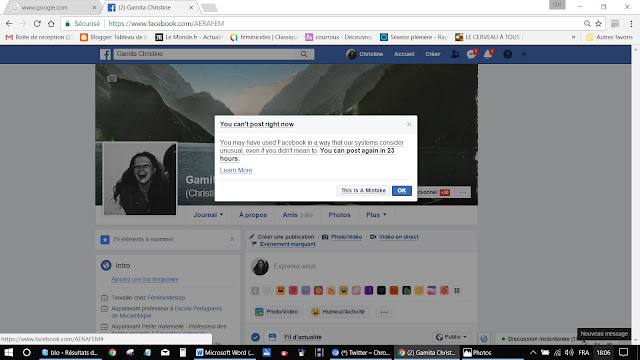This screenshot has height=360, width=640.
Task: Open the grid of all backgrounds icon
Action: 457,291
